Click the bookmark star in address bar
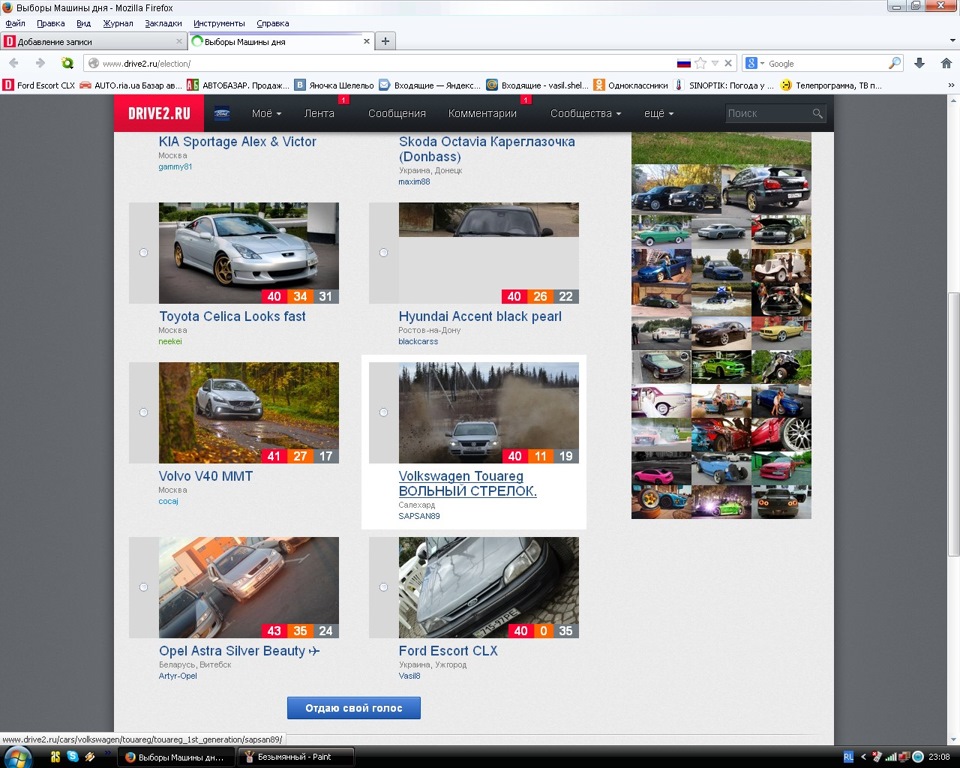The height and width of the screenshot is (768, 960). [x=700, y=63]
